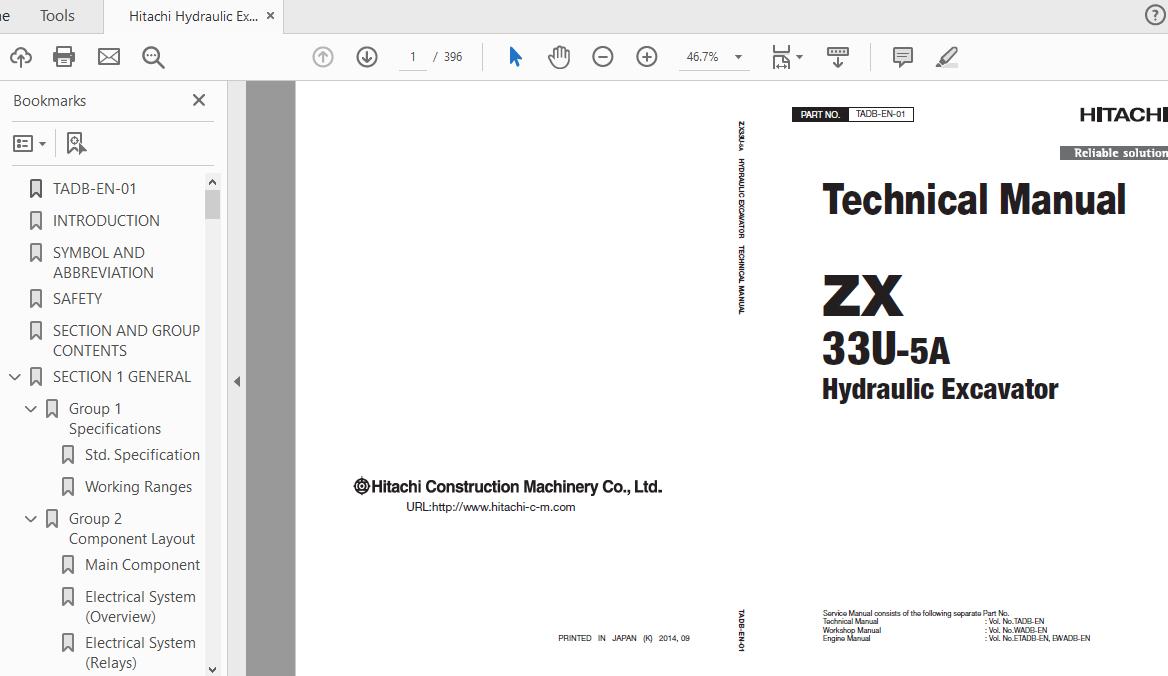Open bookmarks options list icon

pyautogui.click(x=23, y=144)
